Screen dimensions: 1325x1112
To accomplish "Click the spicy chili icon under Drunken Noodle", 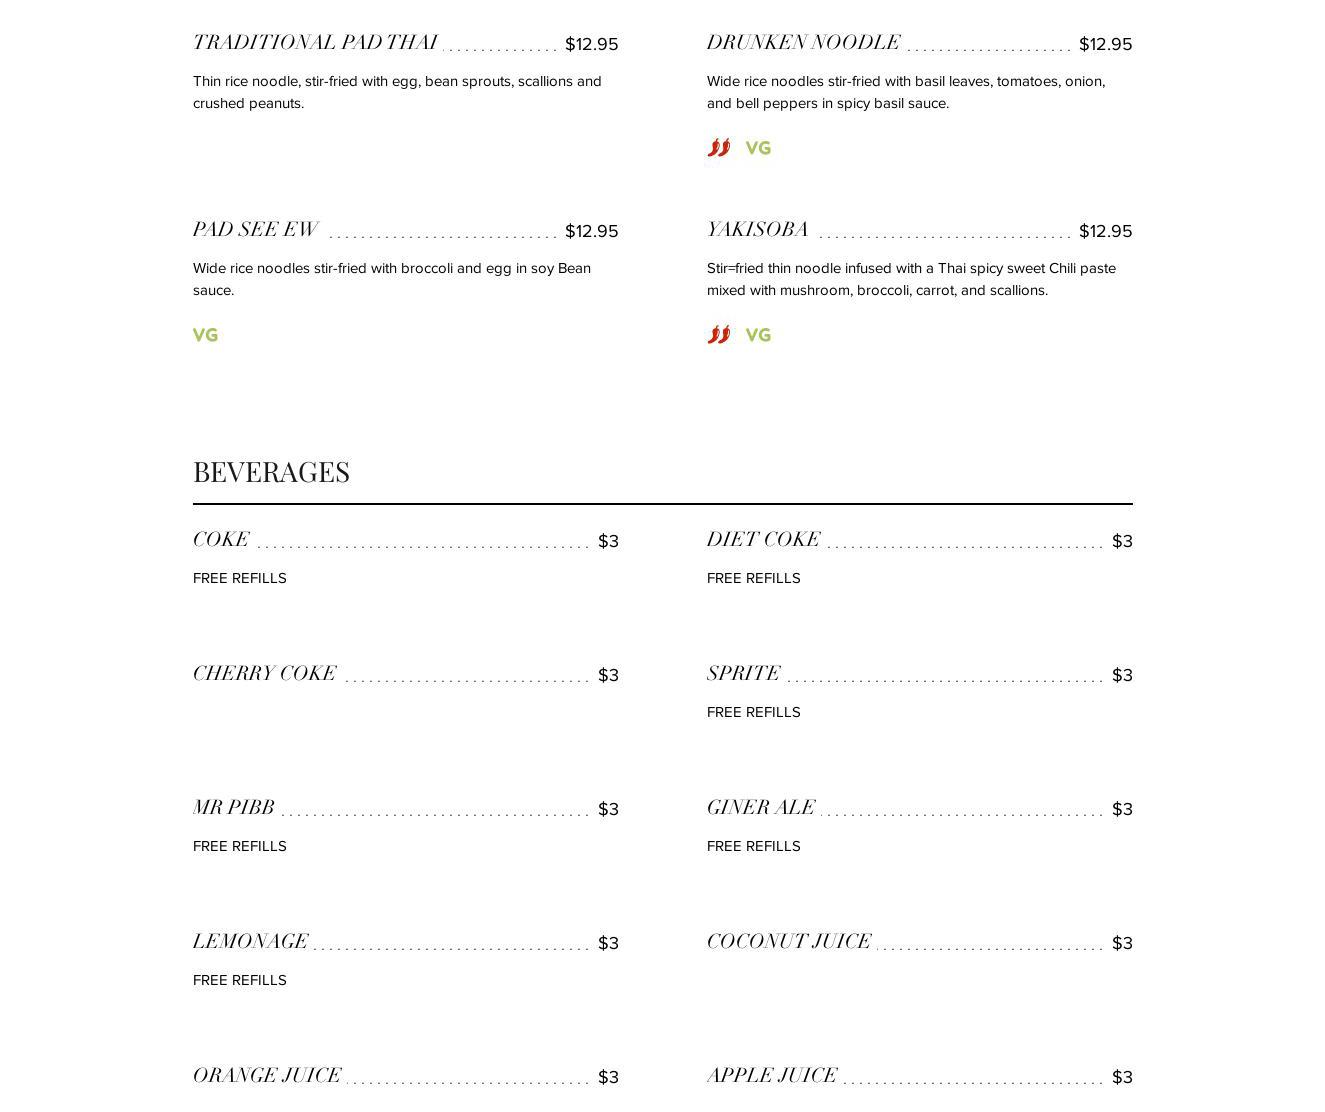I will (x=718, y=148).
